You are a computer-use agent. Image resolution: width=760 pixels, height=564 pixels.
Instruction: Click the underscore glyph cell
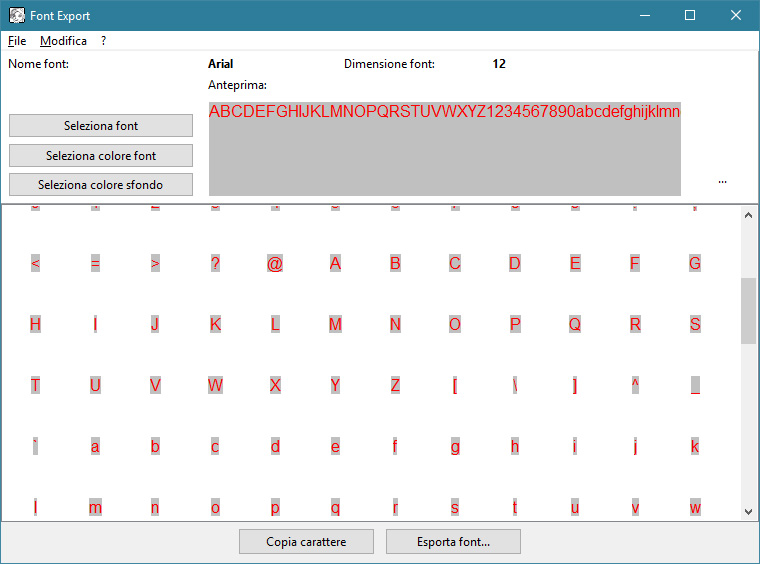695,386
